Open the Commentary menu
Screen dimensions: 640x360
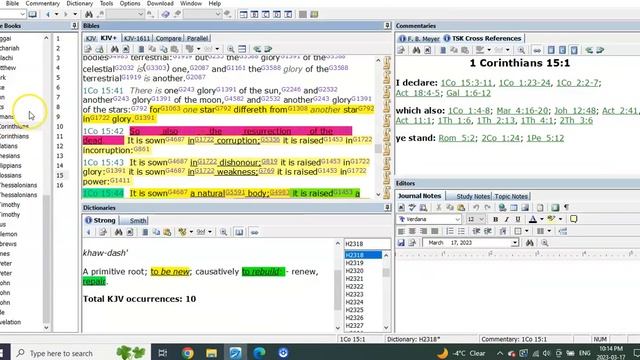[42, 3]
